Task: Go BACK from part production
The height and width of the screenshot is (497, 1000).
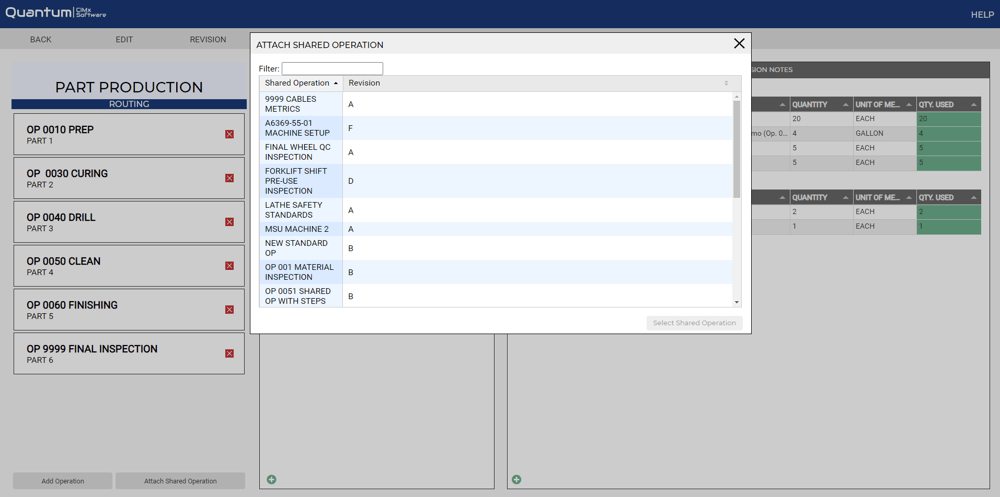Action: tap(41, 39)
